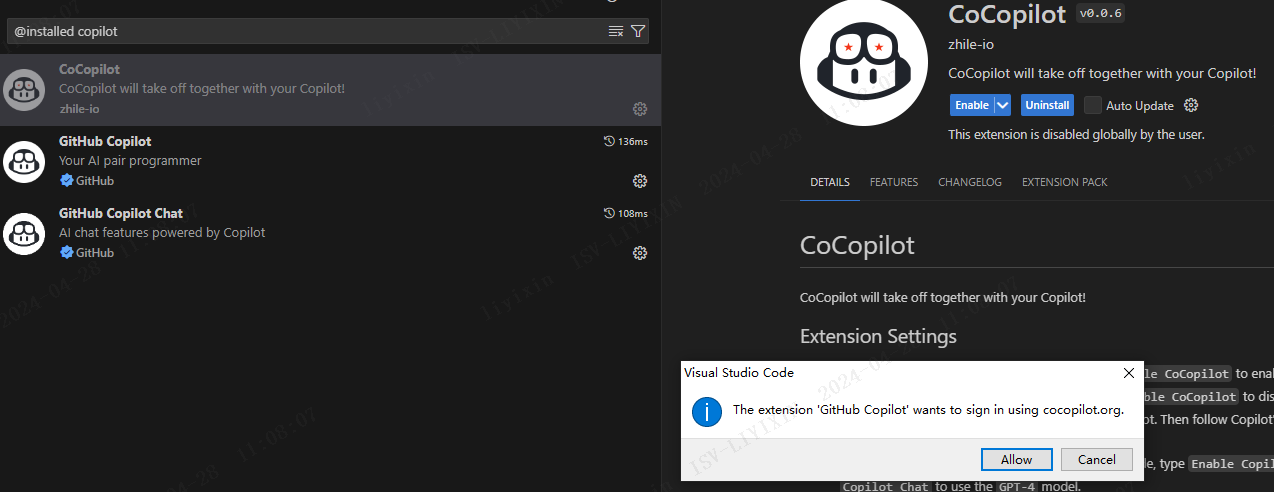Select the GitHub Copilot extension row

coord(330,162)
